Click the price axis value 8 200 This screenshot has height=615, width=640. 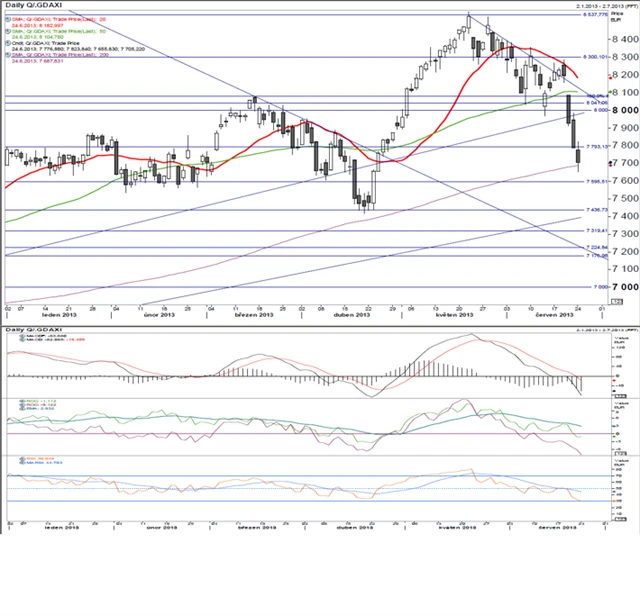point(625,75)
